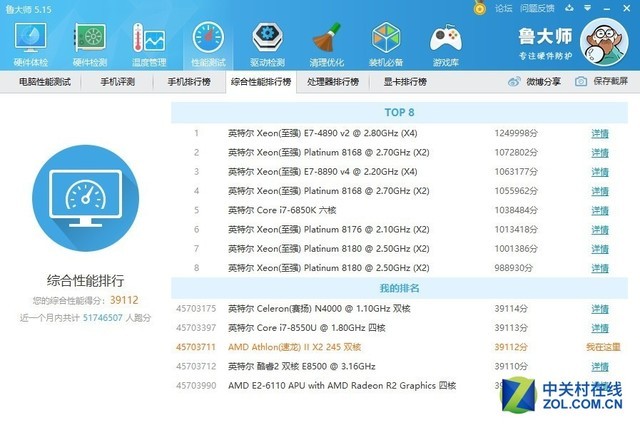Open 详情 for Core i7-6850K row
The width and height of the screenshot is (640, 425).
[x=600, y=210]
